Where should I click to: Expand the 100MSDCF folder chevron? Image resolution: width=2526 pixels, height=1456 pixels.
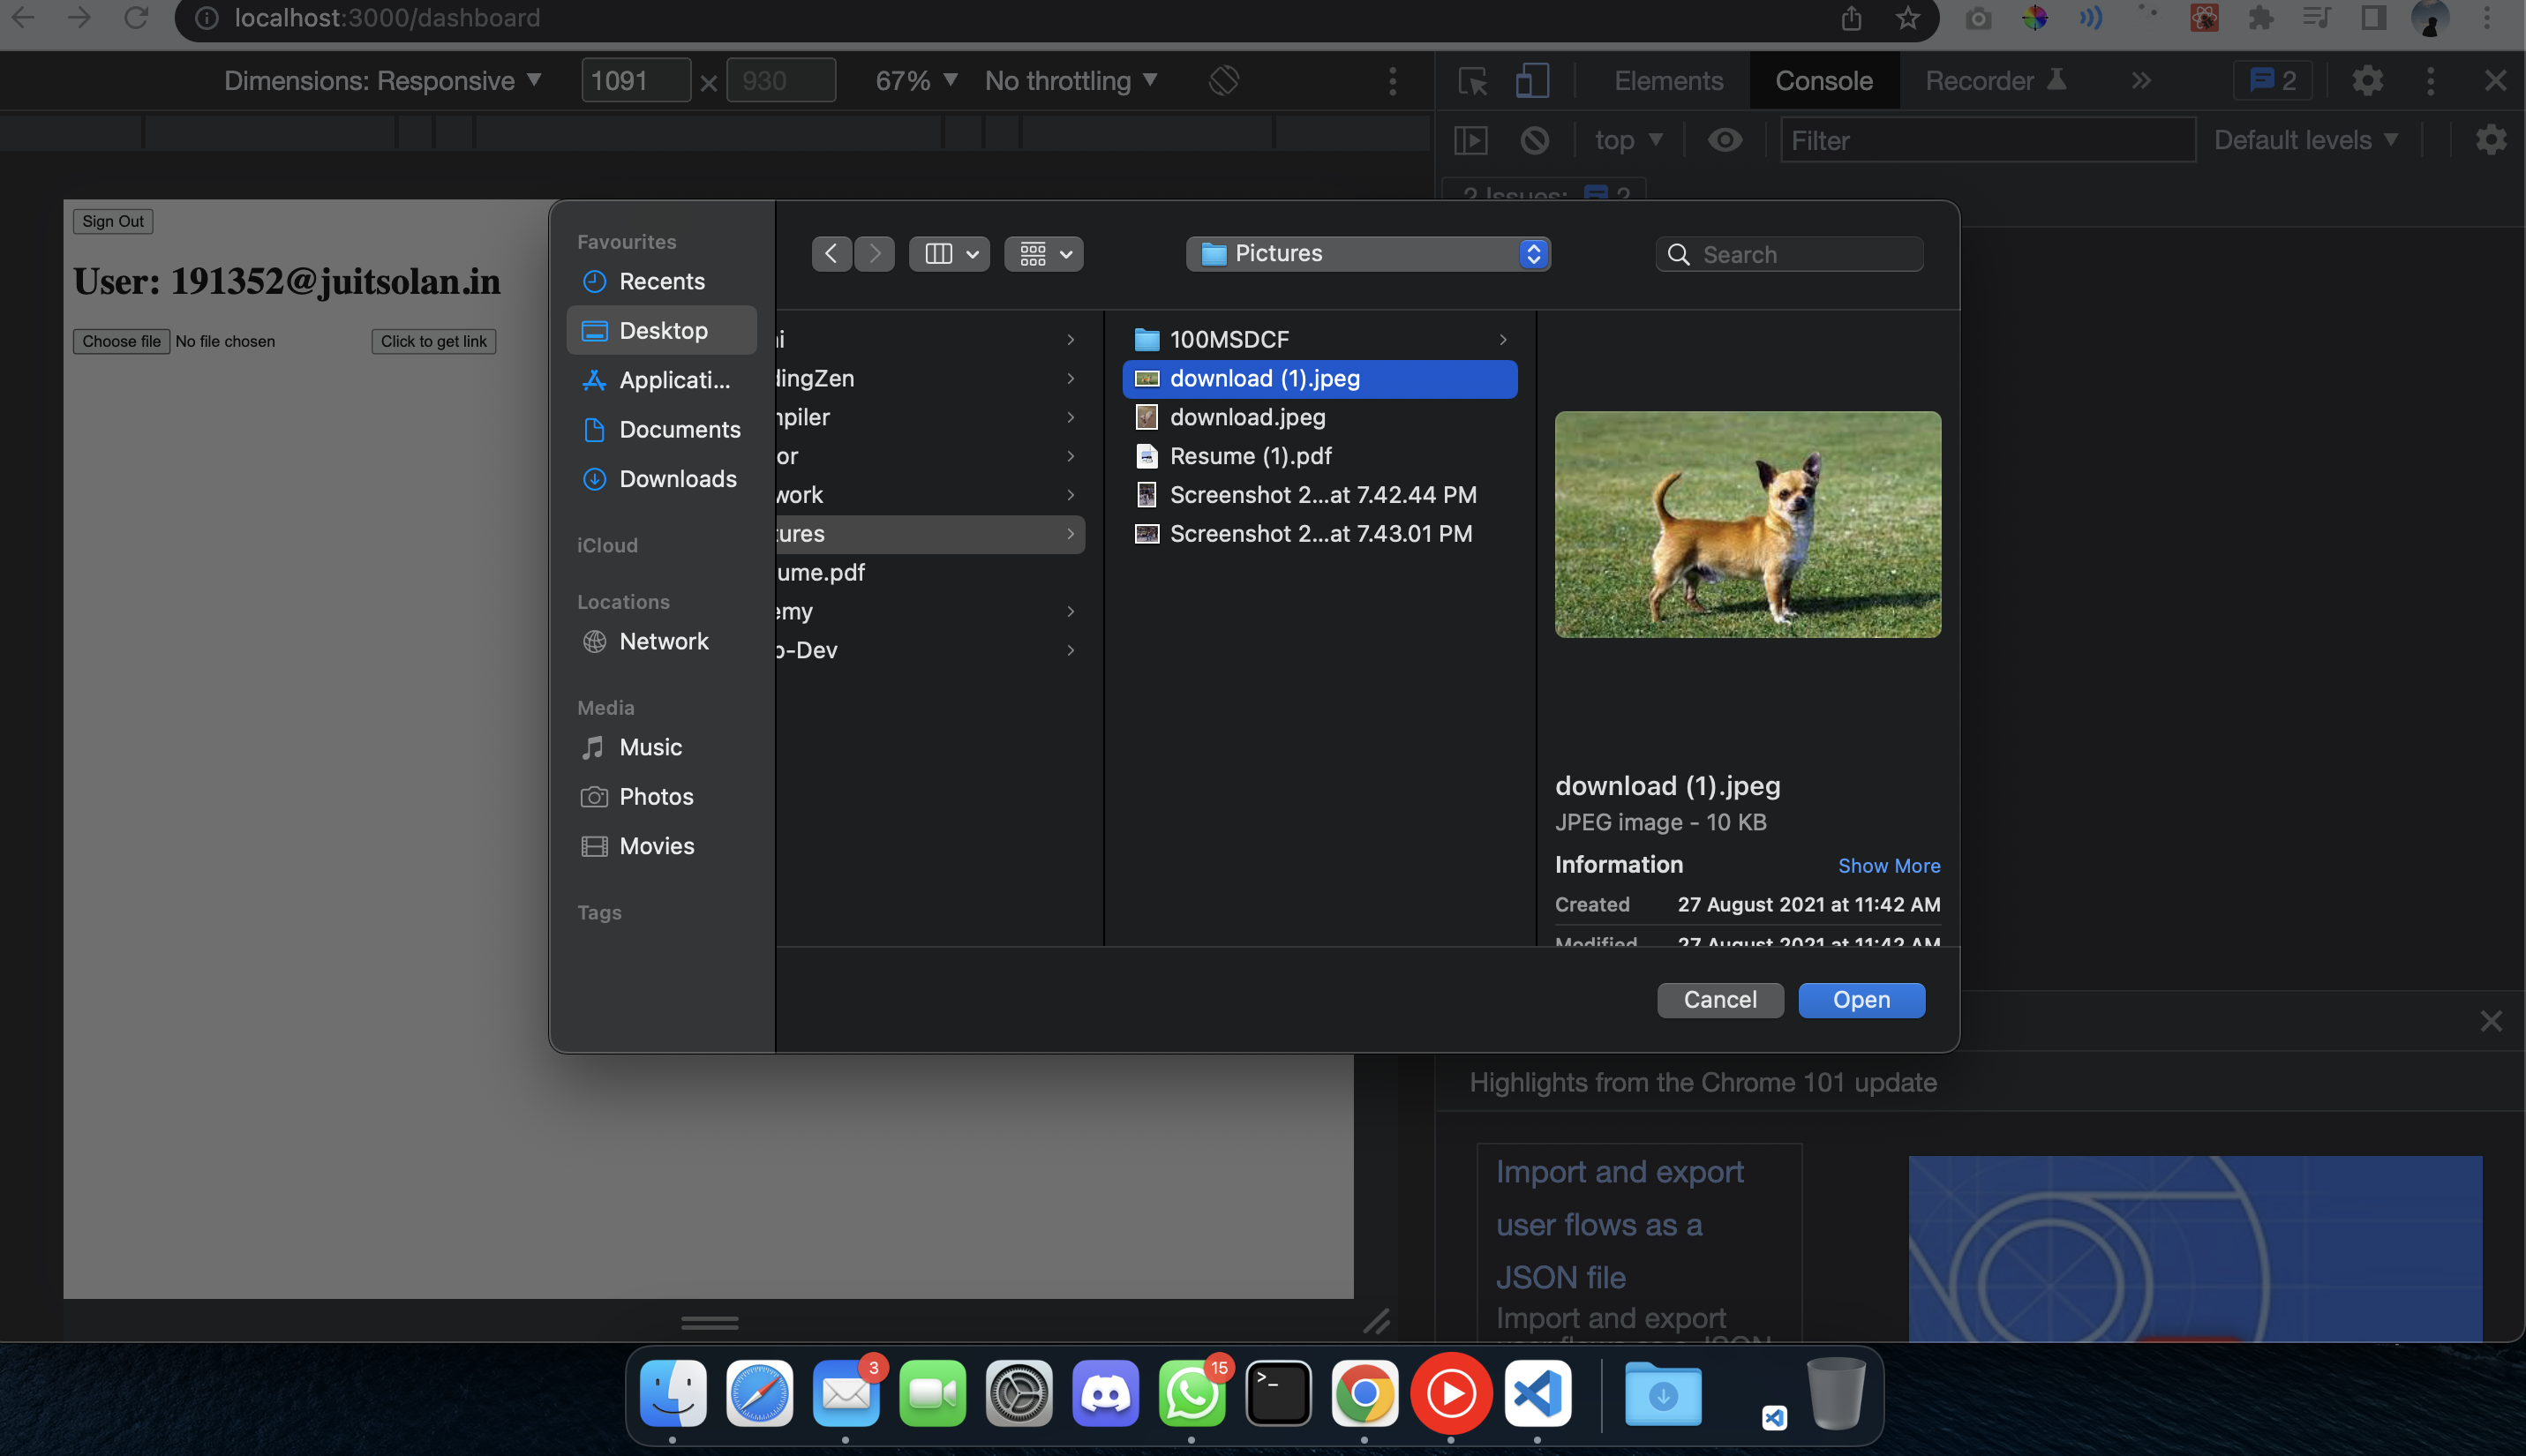[x=1504, y=339]
